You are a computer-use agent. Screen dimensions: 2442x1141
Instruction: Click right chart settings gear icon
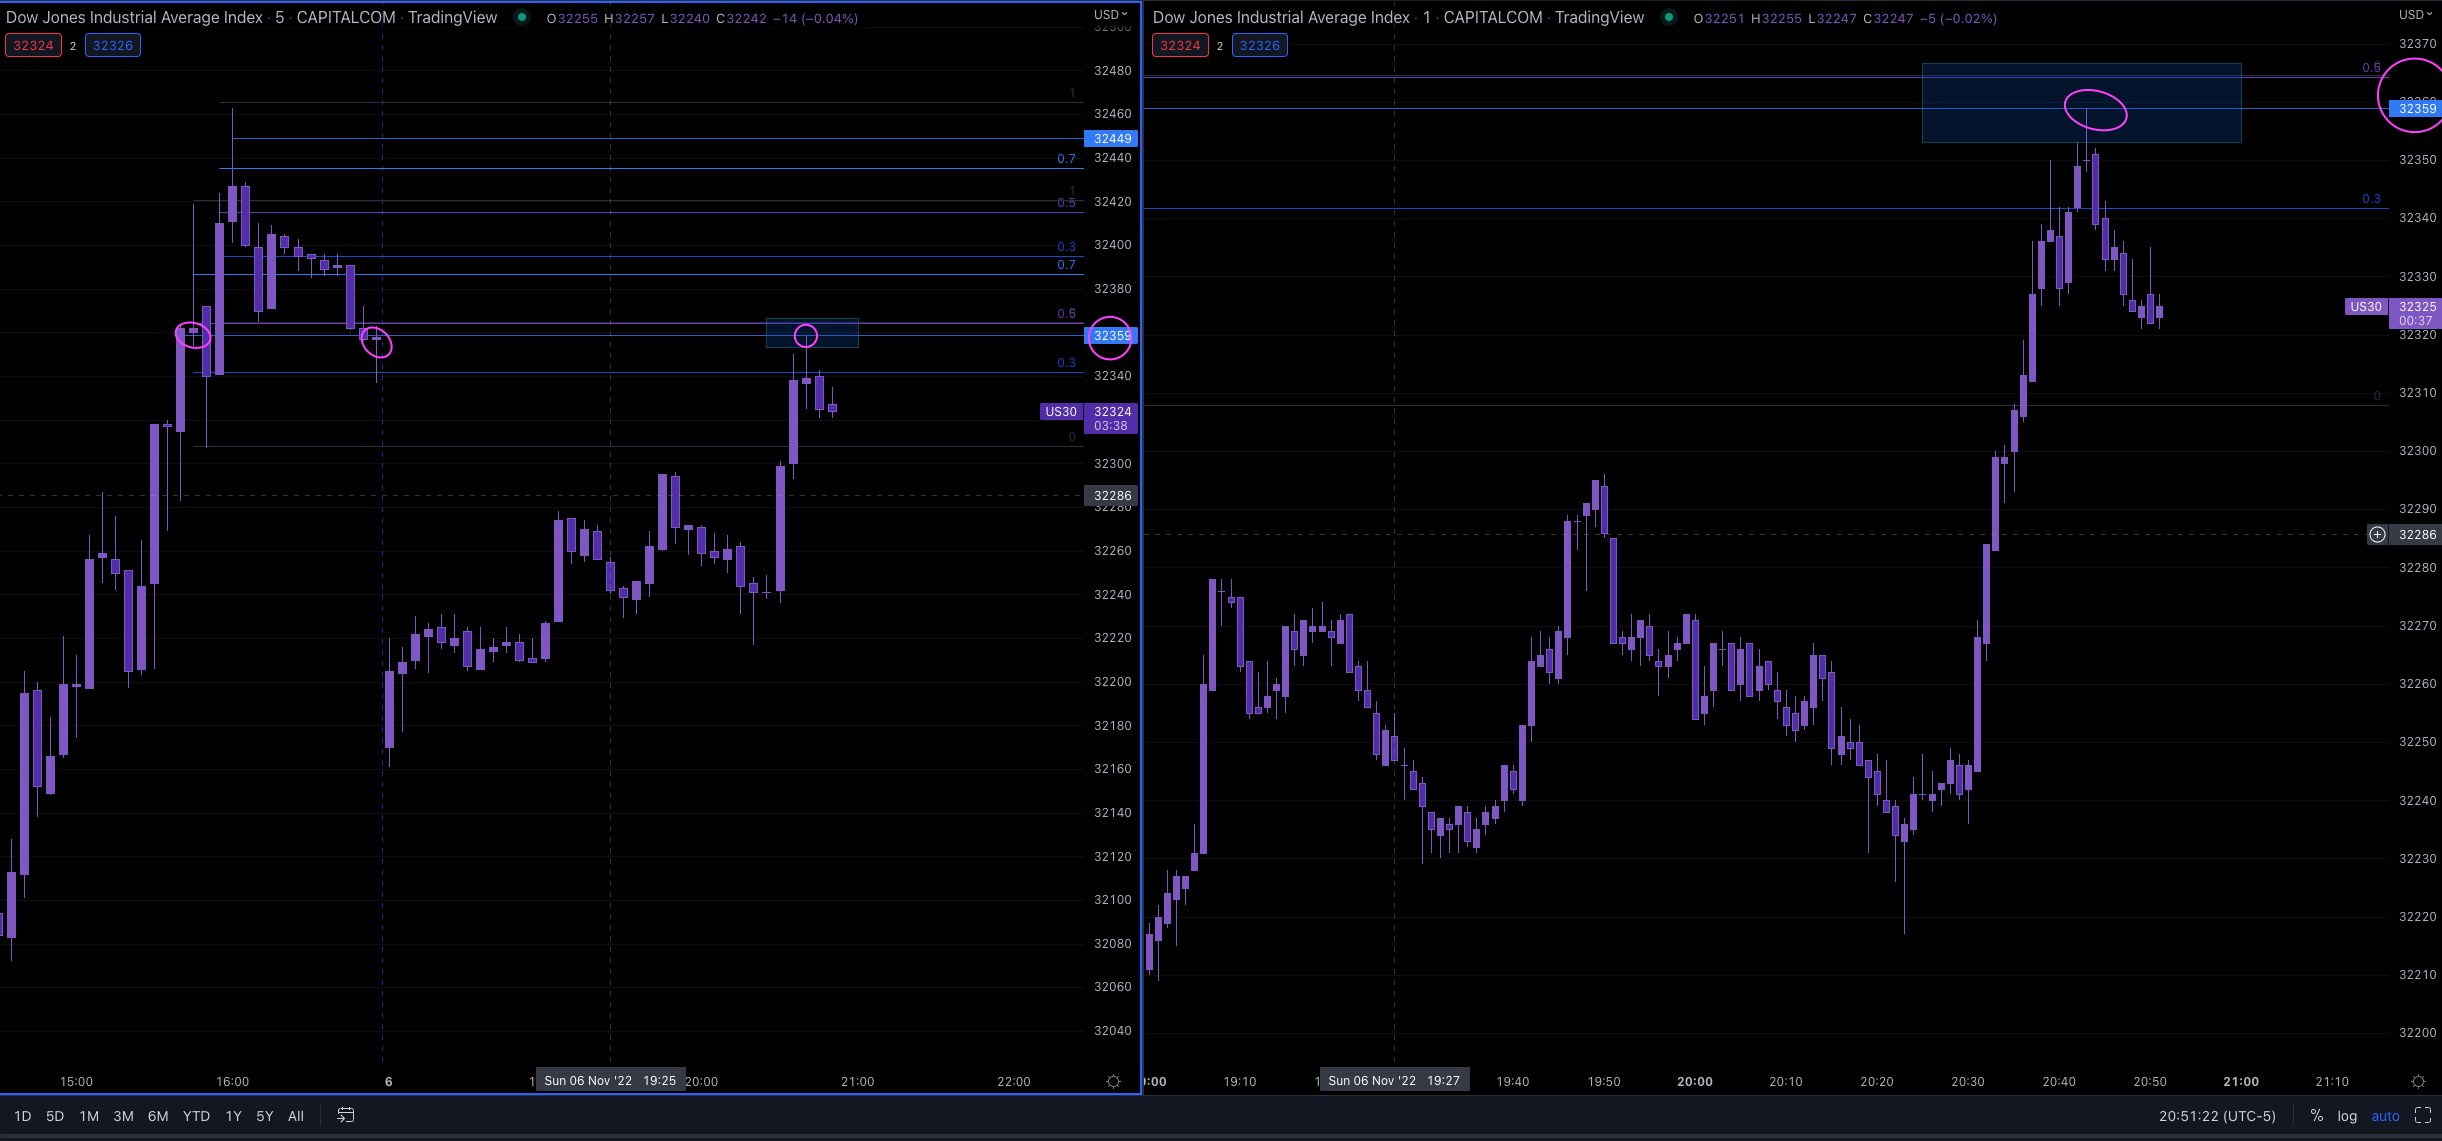coord(2418,1081)
